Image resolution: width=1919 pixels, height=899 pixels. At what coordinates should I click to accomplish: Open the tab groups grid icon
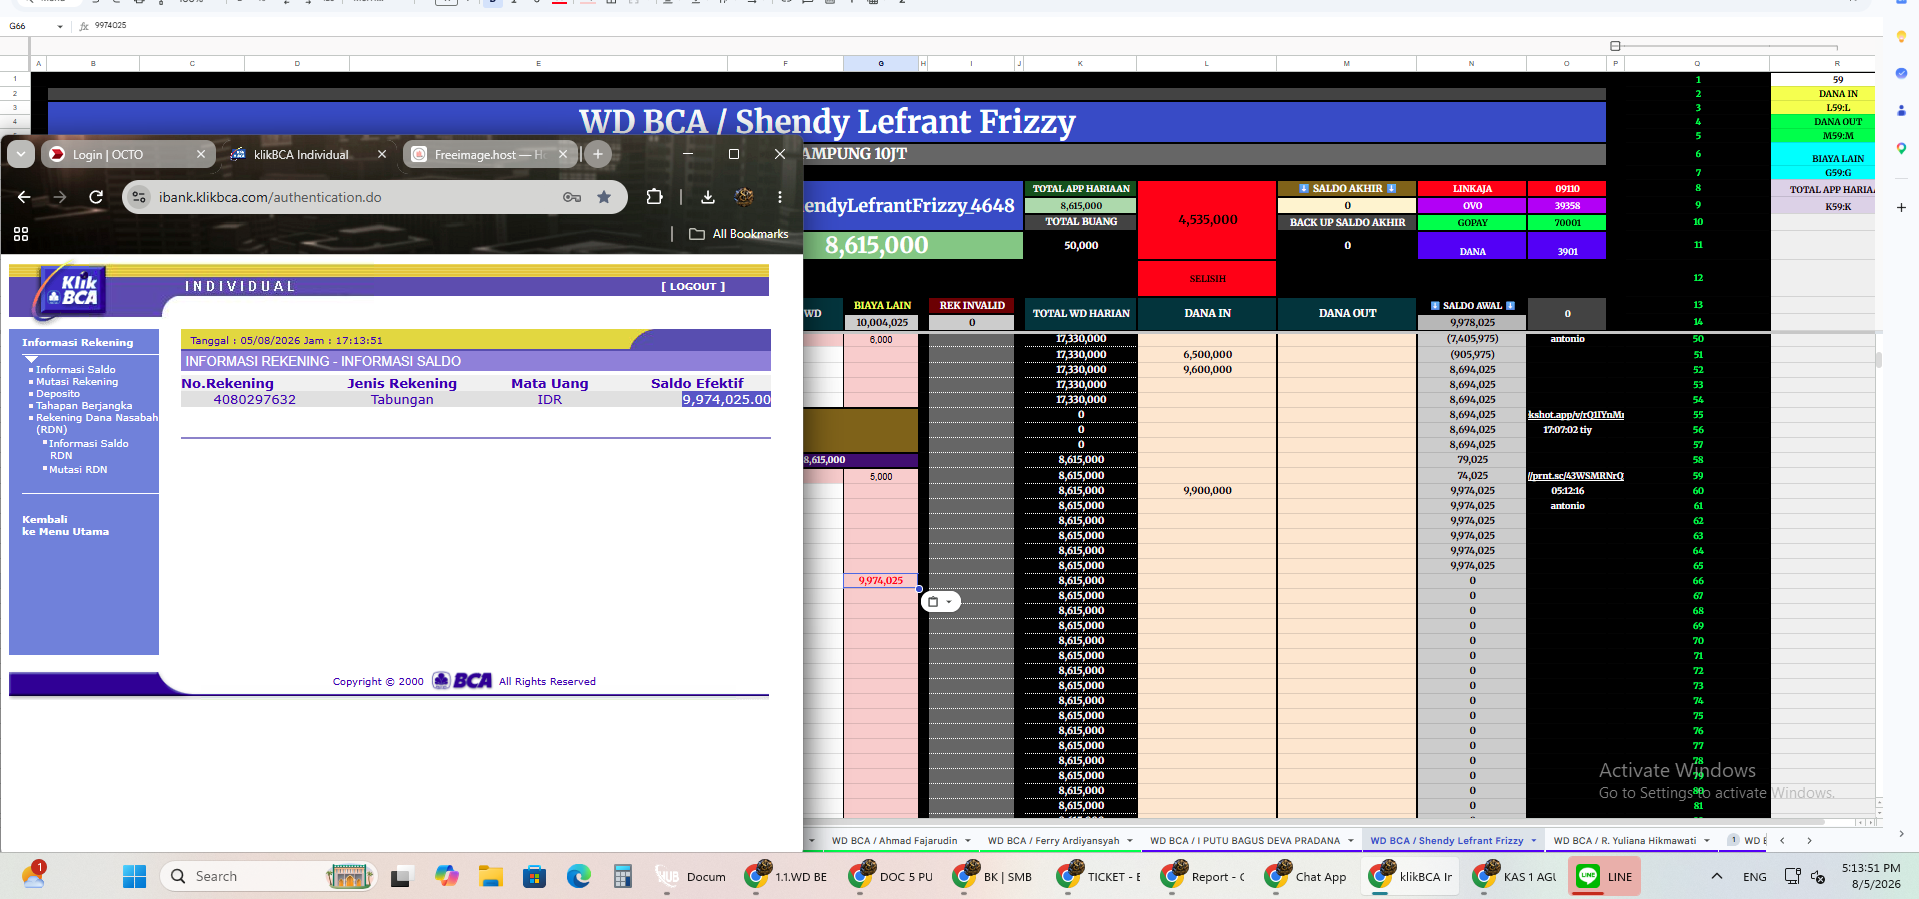(21, 234)
